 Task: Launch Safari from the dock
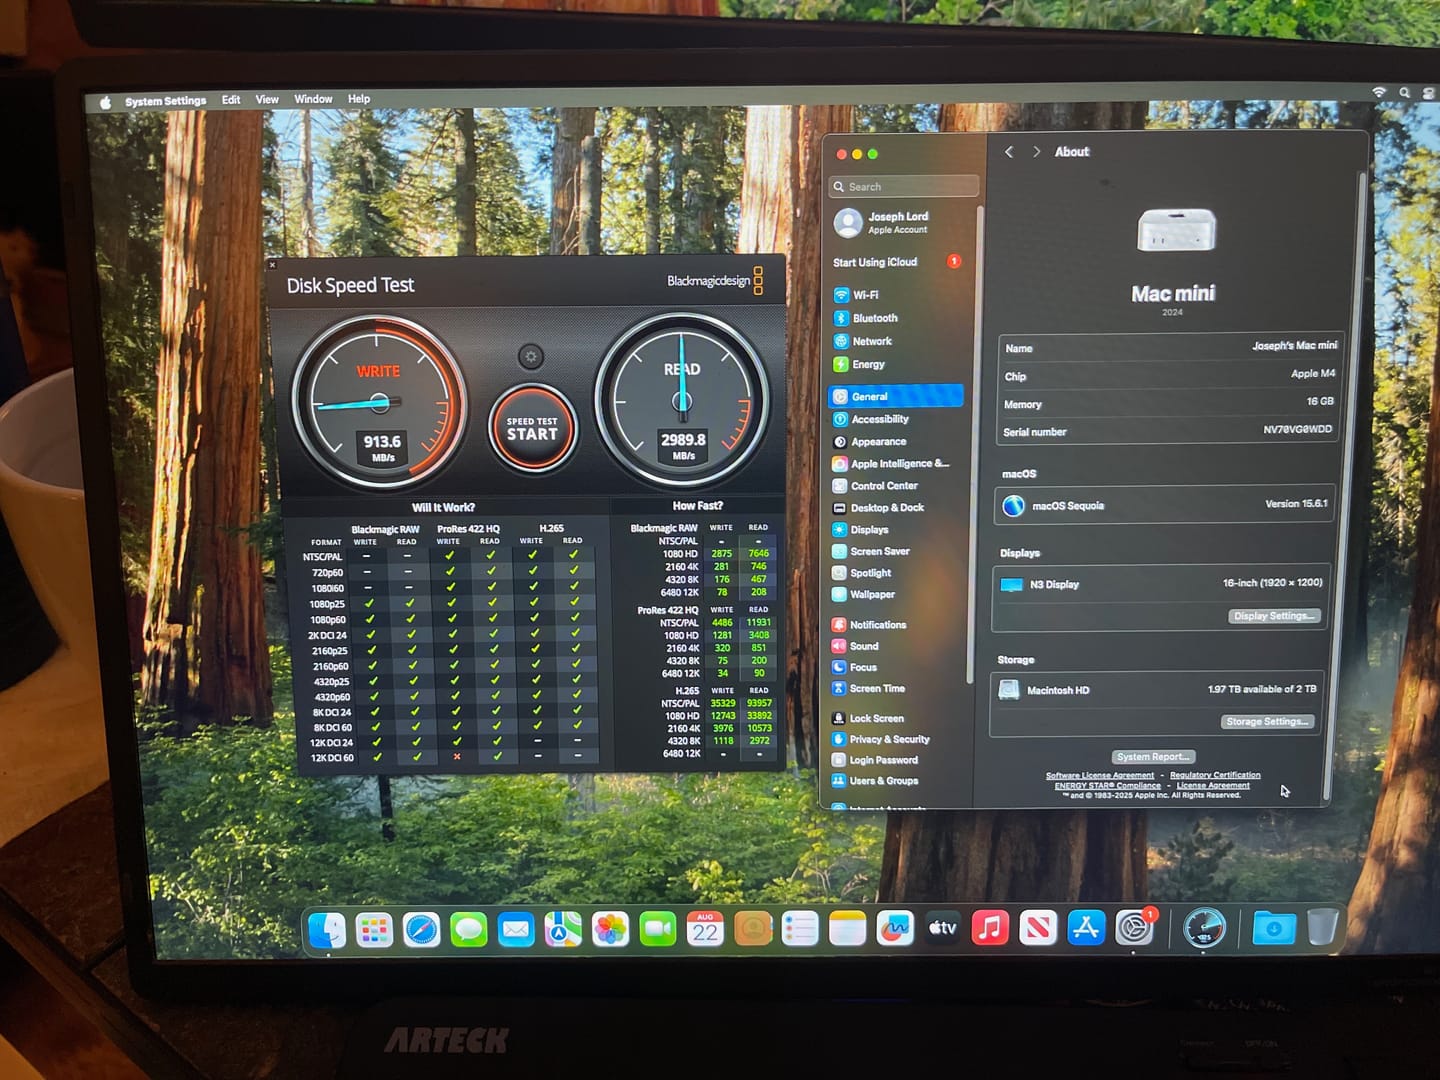[421, 931]
